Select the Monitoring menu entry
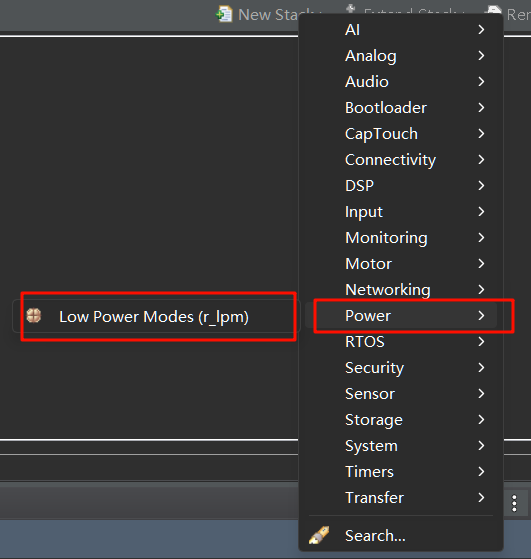This screenshot has width=531, height=559. [401, 238]
